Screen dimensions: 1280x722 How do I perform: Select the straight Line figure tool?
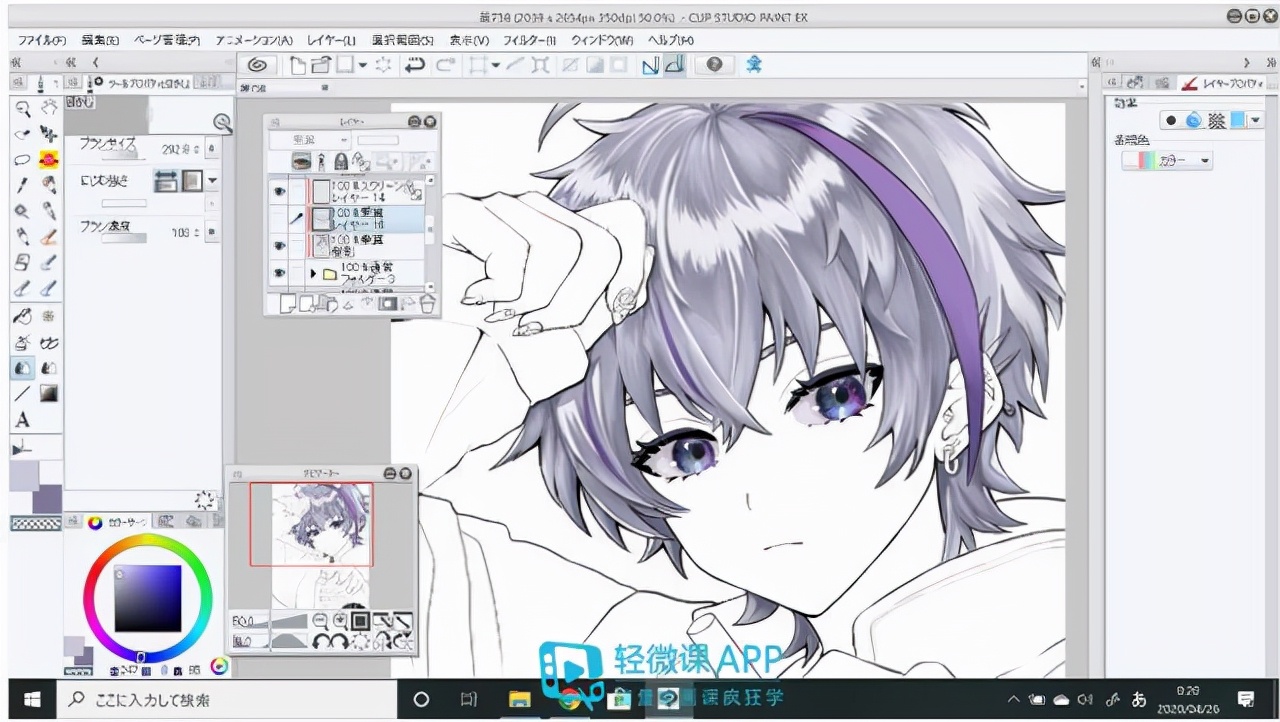tap(22, 394)
